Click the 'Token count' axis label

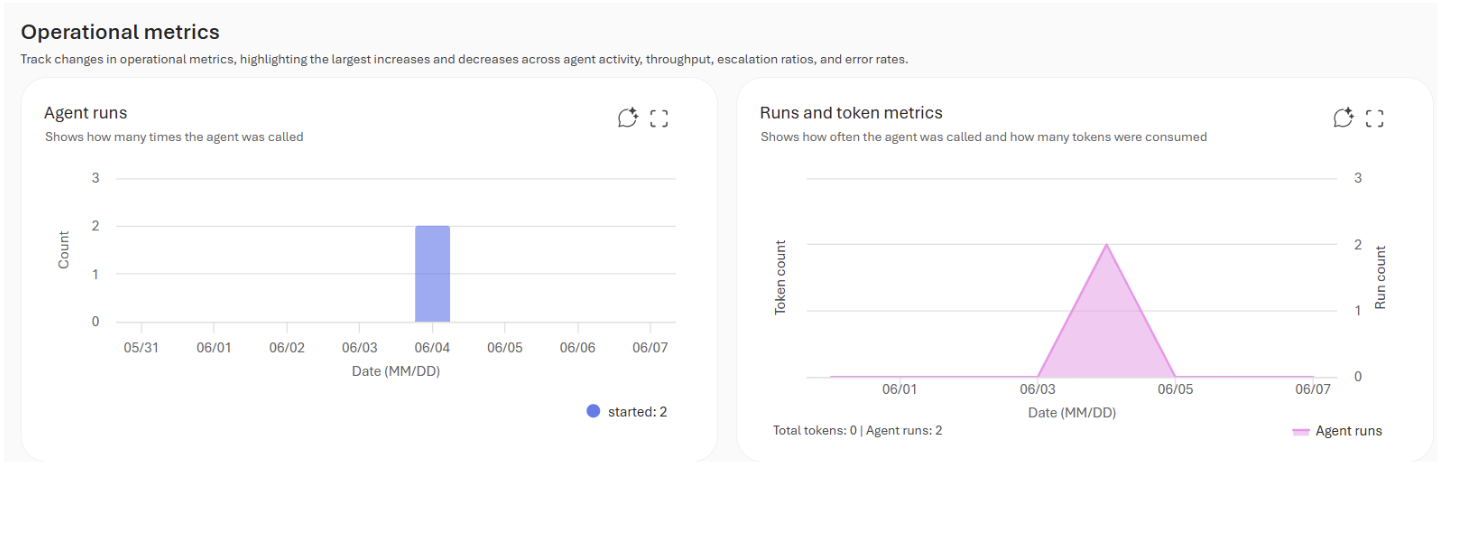click(781, 277)
